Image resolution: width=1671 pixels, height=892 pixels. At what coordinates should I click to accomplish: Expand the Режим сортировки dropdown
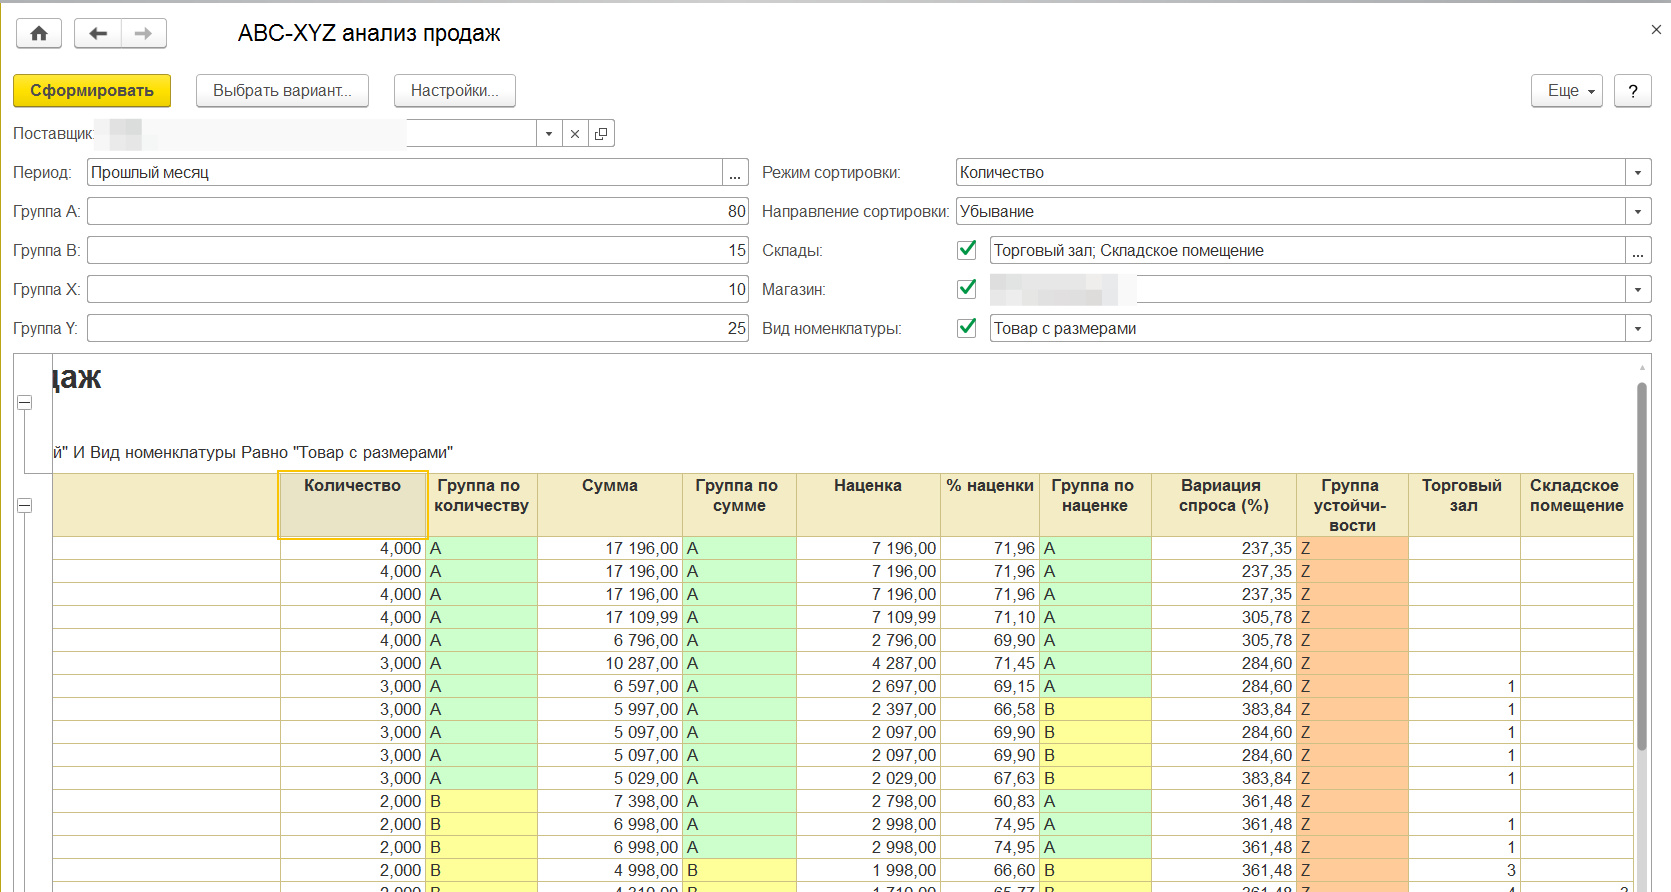coord(1637,173)
